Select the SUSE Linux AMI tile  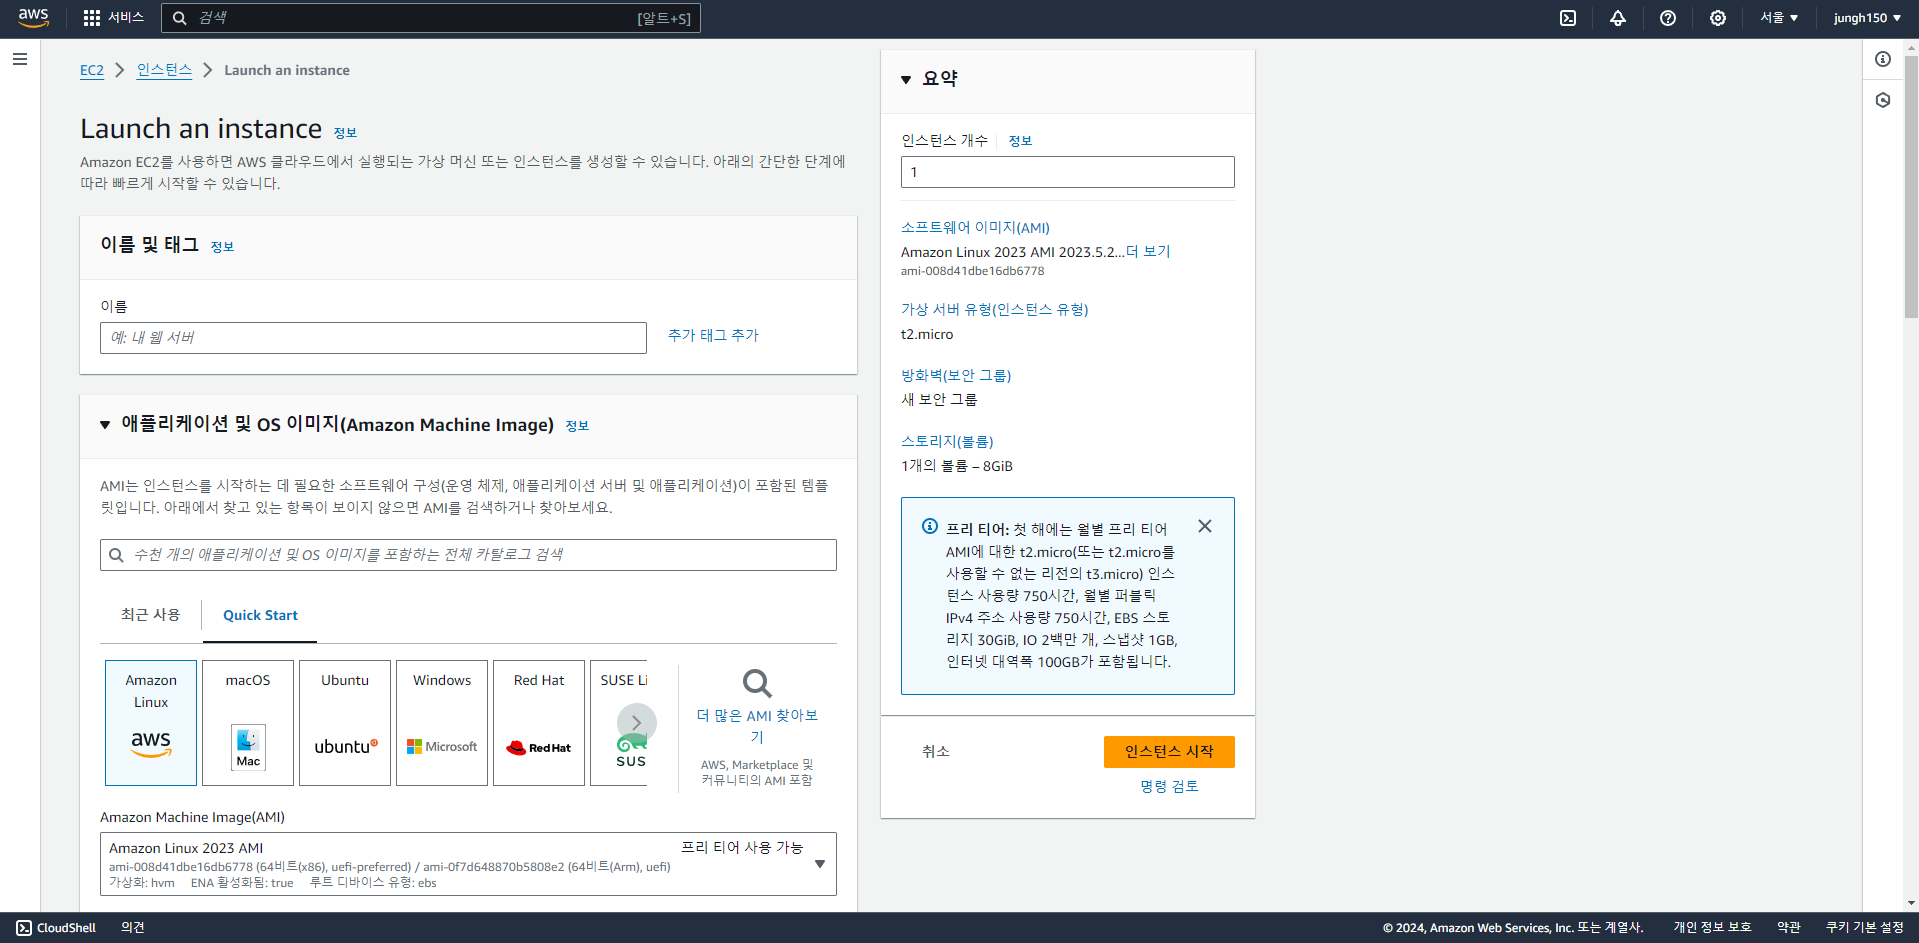point(619,723)
